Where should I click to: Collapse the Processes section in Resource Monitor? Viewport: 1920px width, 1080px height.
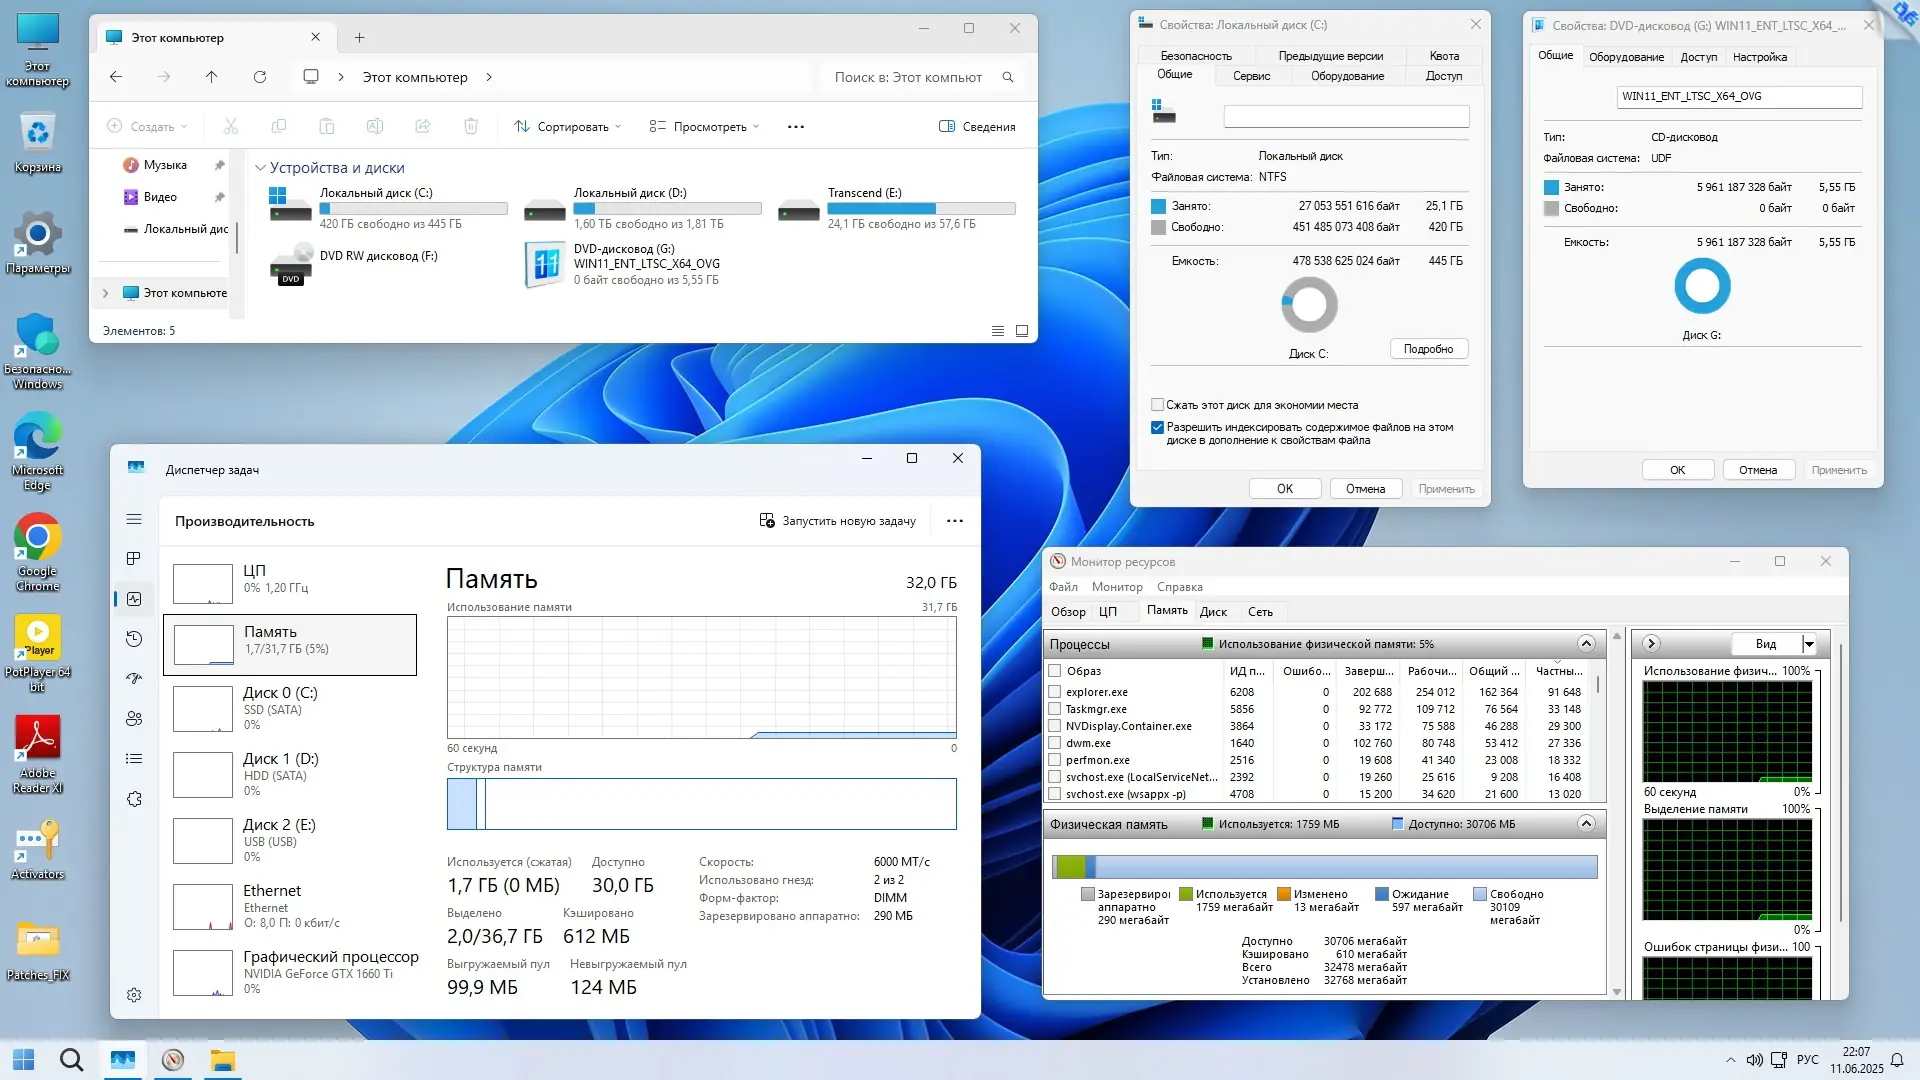1586,643
